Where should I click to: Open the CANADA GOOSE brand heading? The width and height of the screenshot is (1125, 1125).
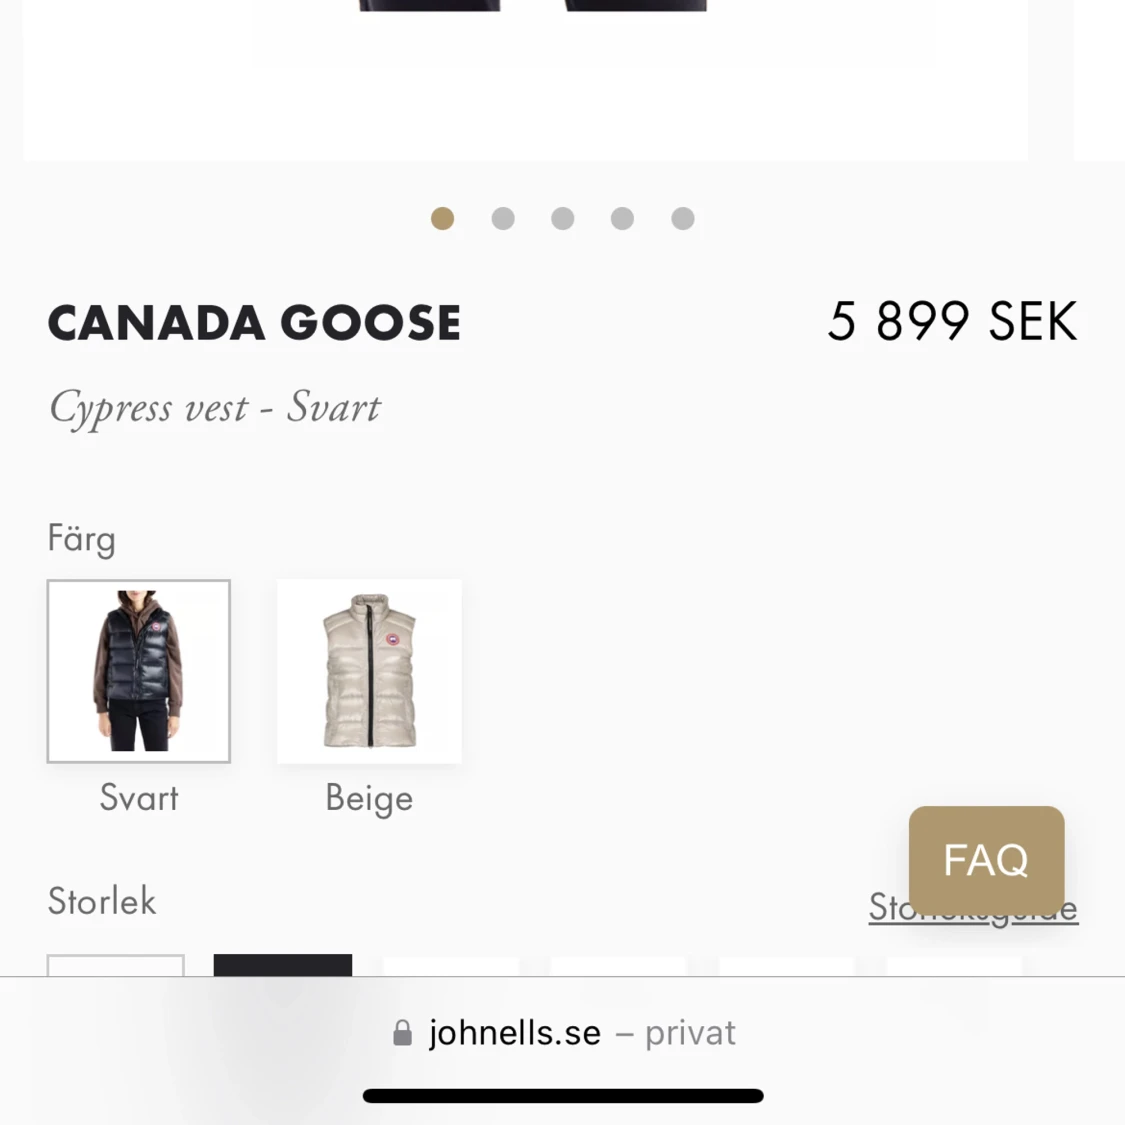[254, 323]
